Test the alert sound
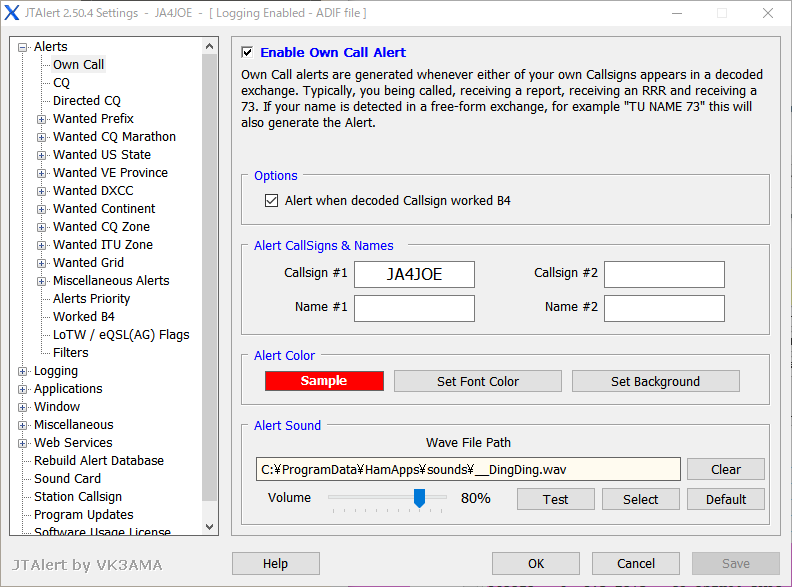Viewport: 792px width, 587px height. pos(556,499)
